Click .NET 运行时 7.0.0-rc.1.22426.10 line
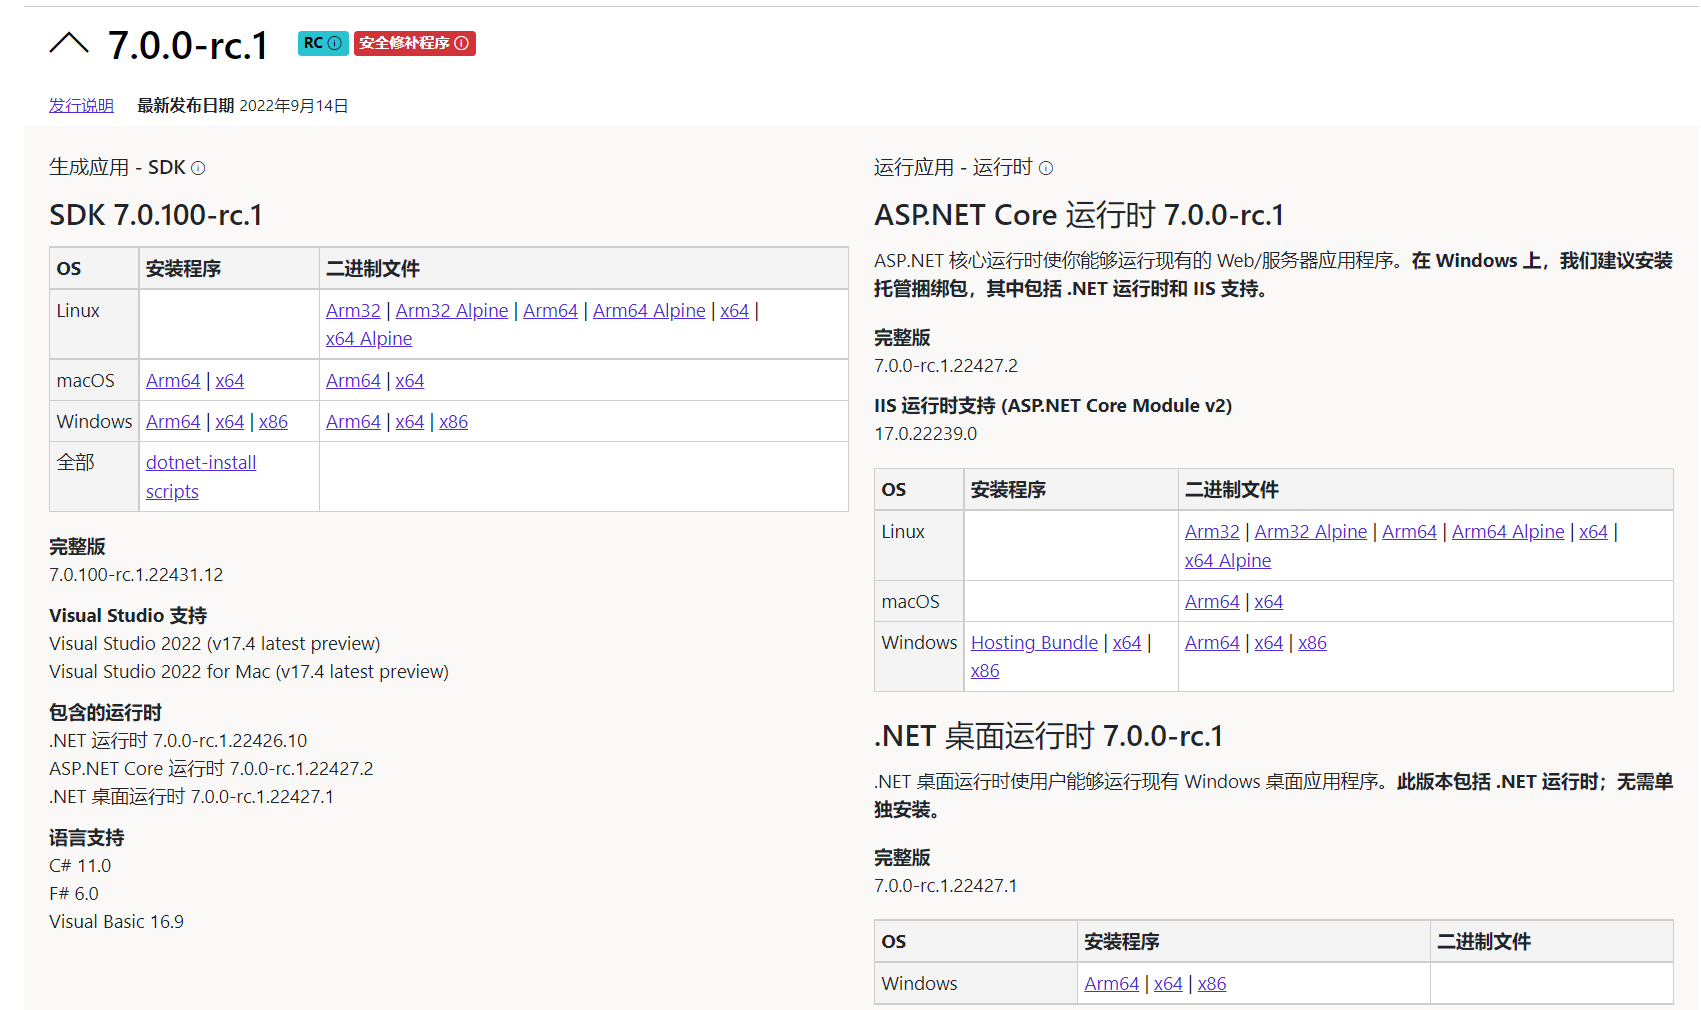The image size is (1701, 1010). coord(178,740)
